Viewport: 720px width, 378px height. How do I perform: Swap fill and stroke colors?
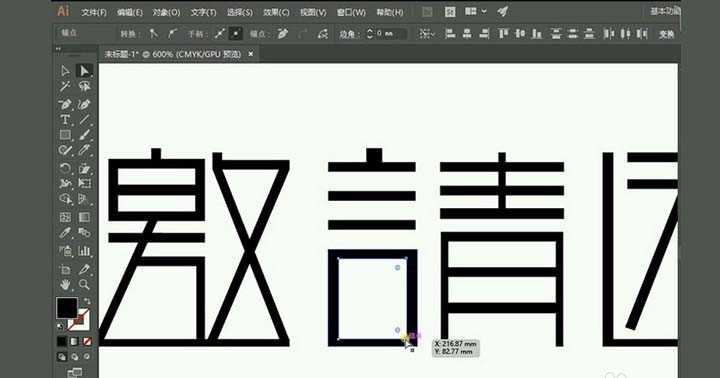87,301
